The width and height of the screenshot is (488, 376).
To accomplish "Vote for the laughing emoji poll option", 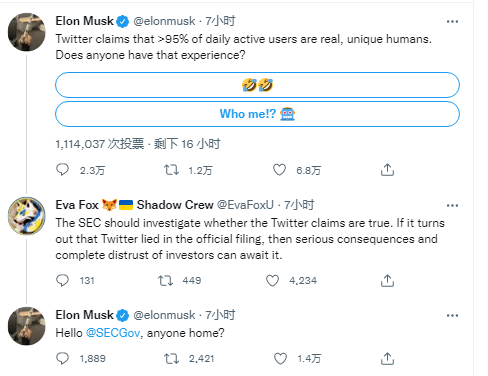I will 257,85.
